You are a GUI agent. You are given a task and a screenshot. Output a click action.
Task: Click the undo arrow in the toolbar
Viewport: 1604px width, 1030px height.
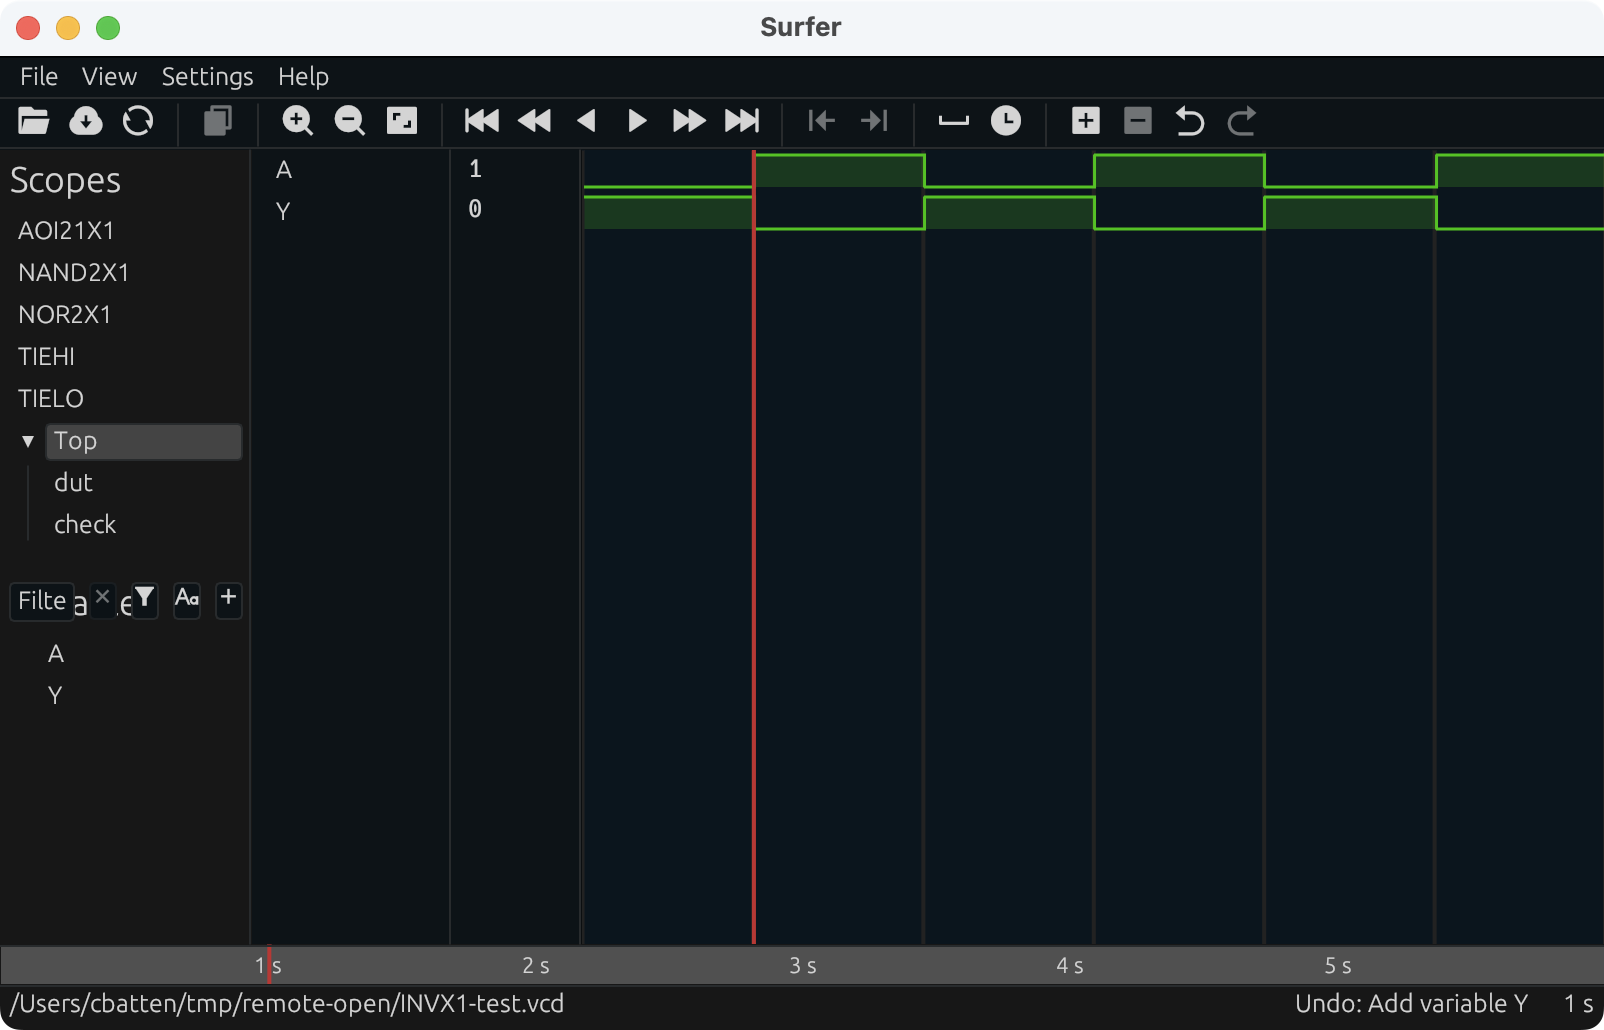coord(1189,121)
